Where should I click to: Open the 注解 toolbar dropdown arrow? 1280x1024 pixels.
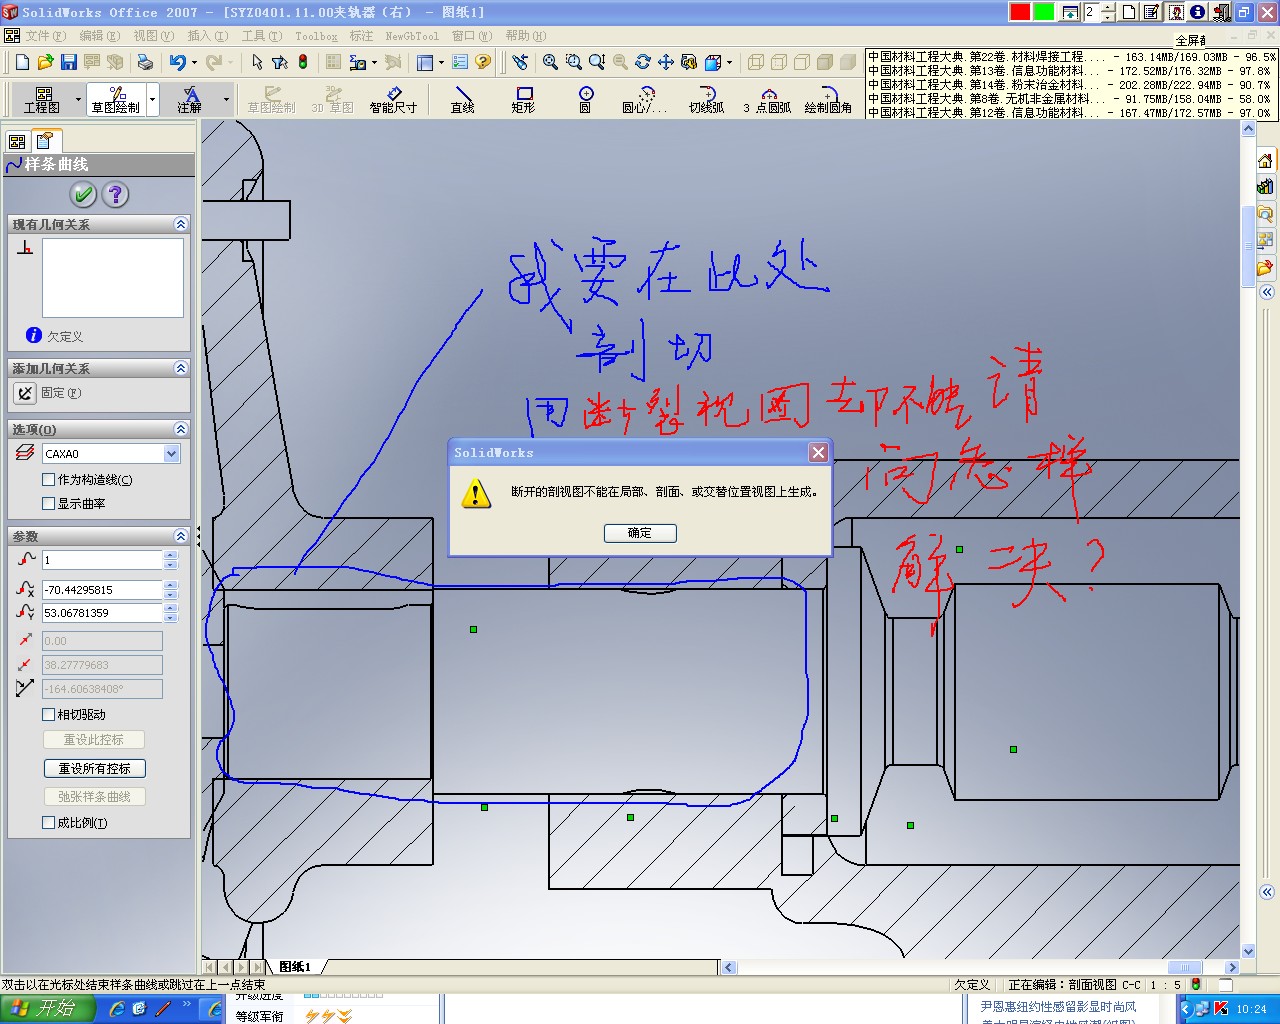(x=226, y=99)
